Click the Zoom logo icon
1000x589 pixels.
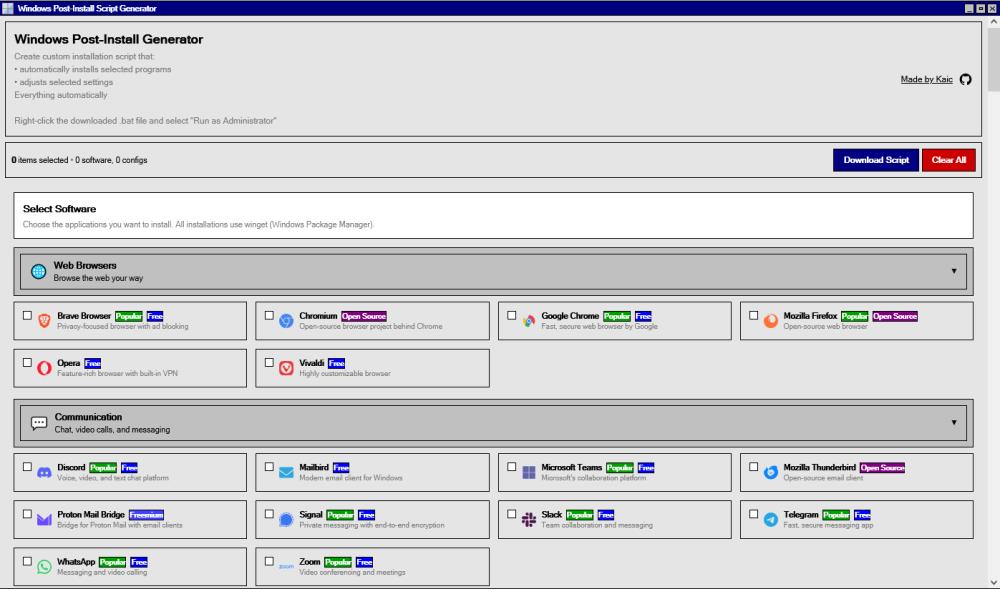286,566
